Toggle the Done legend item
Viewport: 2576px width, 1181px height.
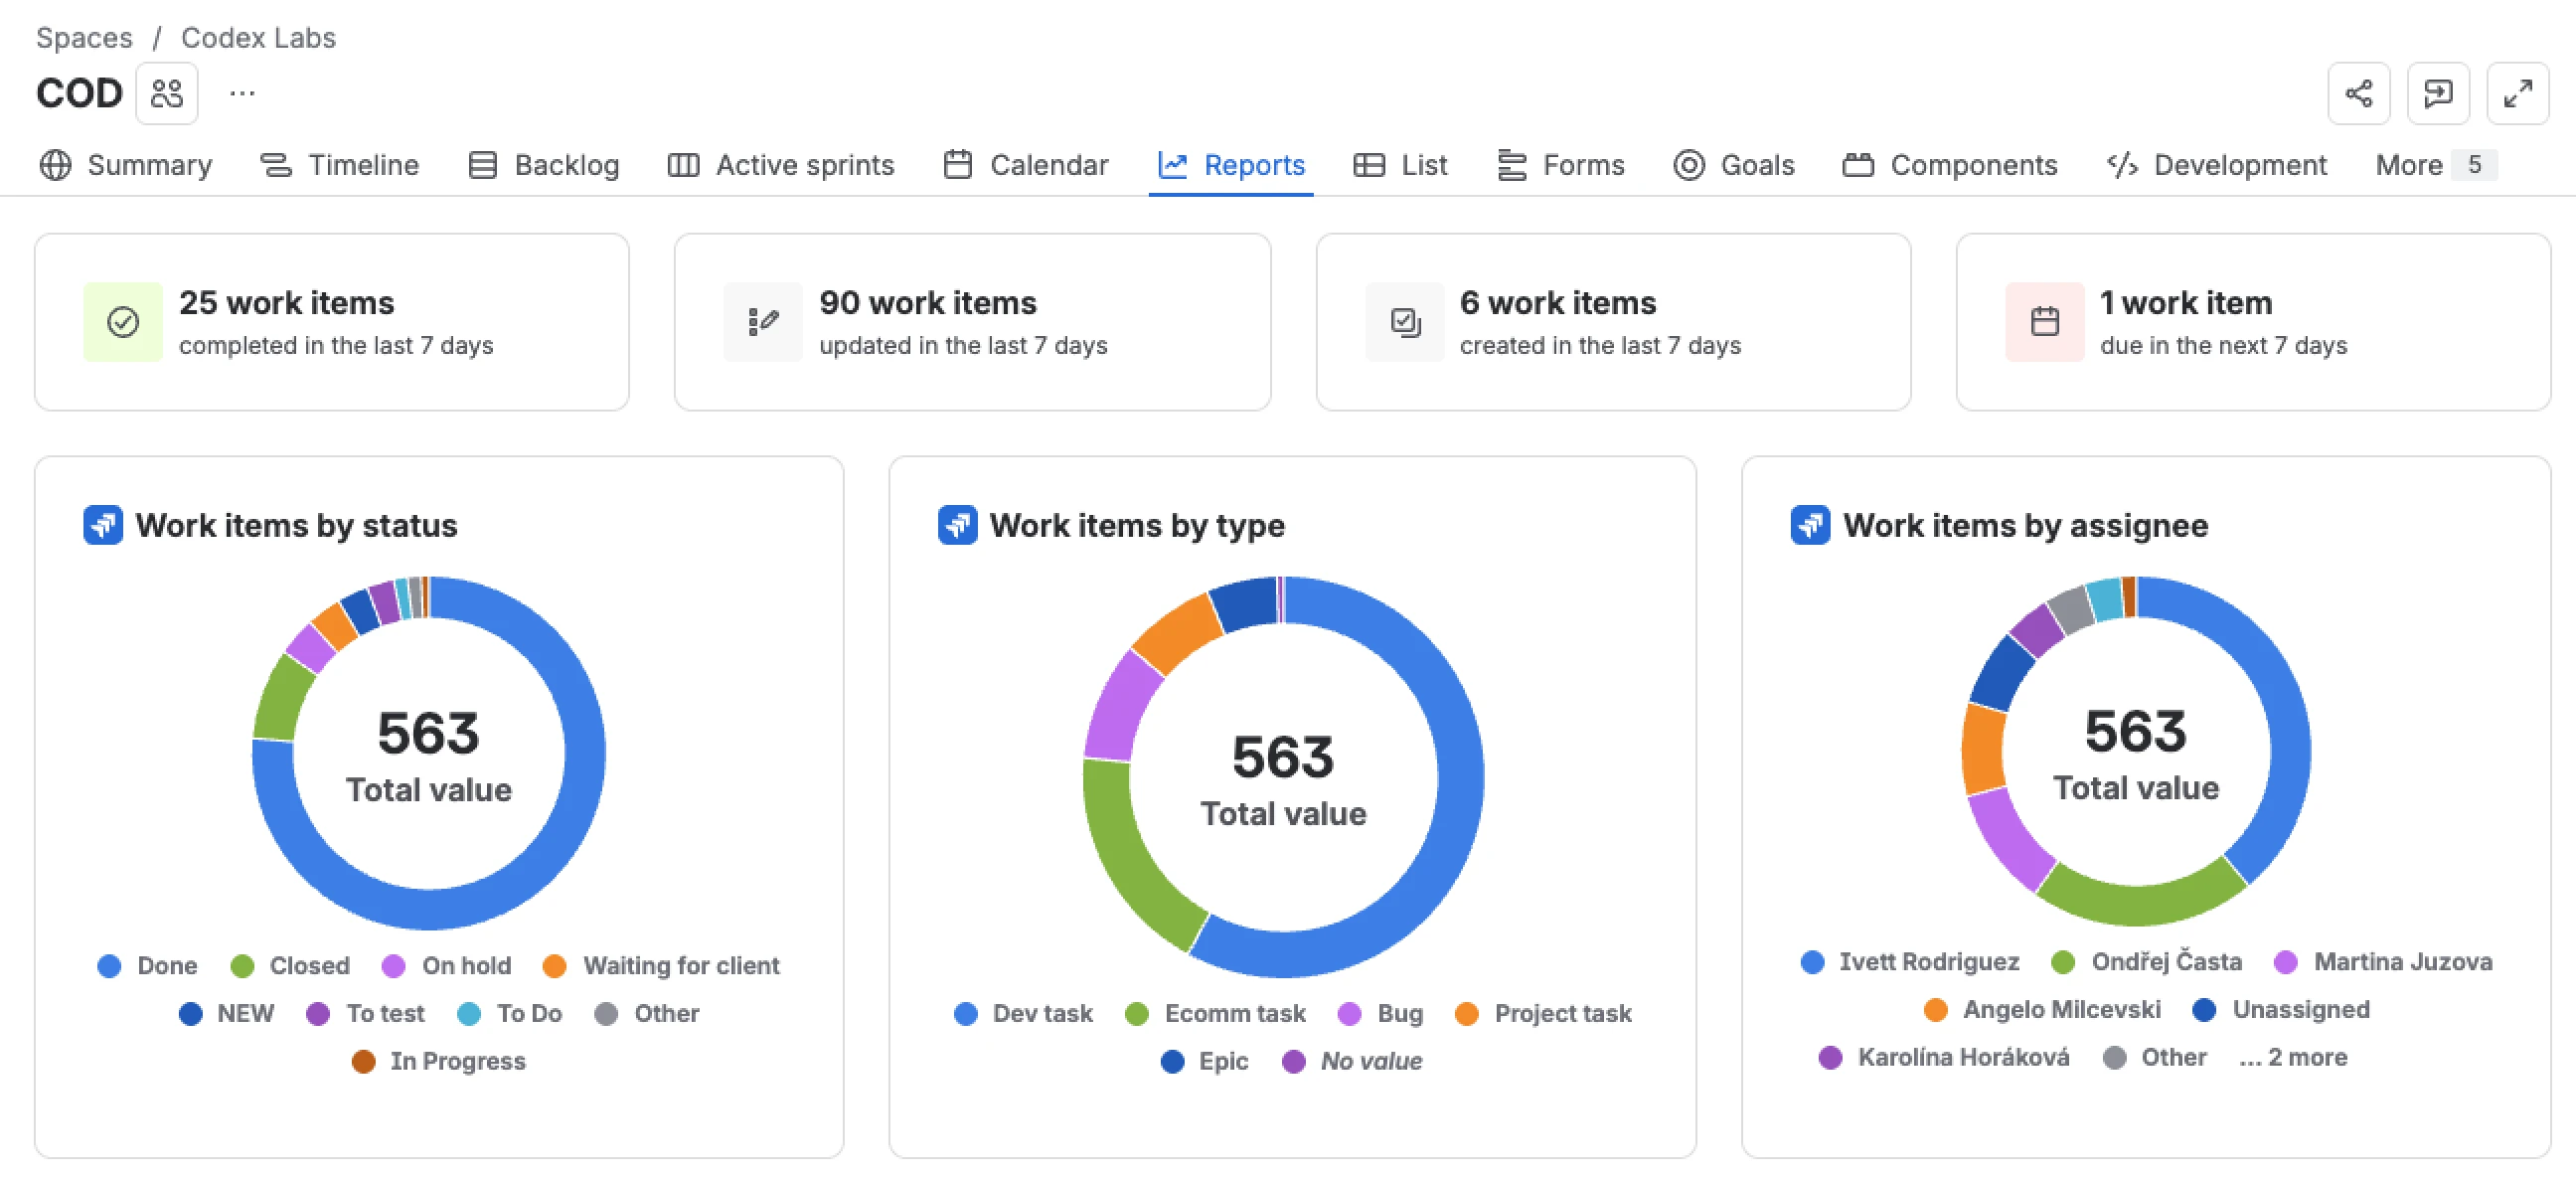pyautogui.click(x=148, y=966)
